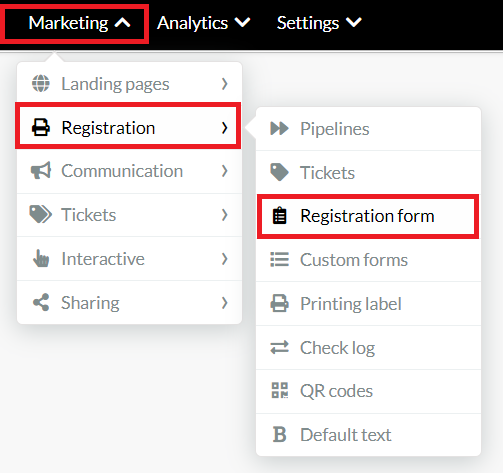Select the Registration menu item
The image size is (503, 473).
tap(128, 128)
